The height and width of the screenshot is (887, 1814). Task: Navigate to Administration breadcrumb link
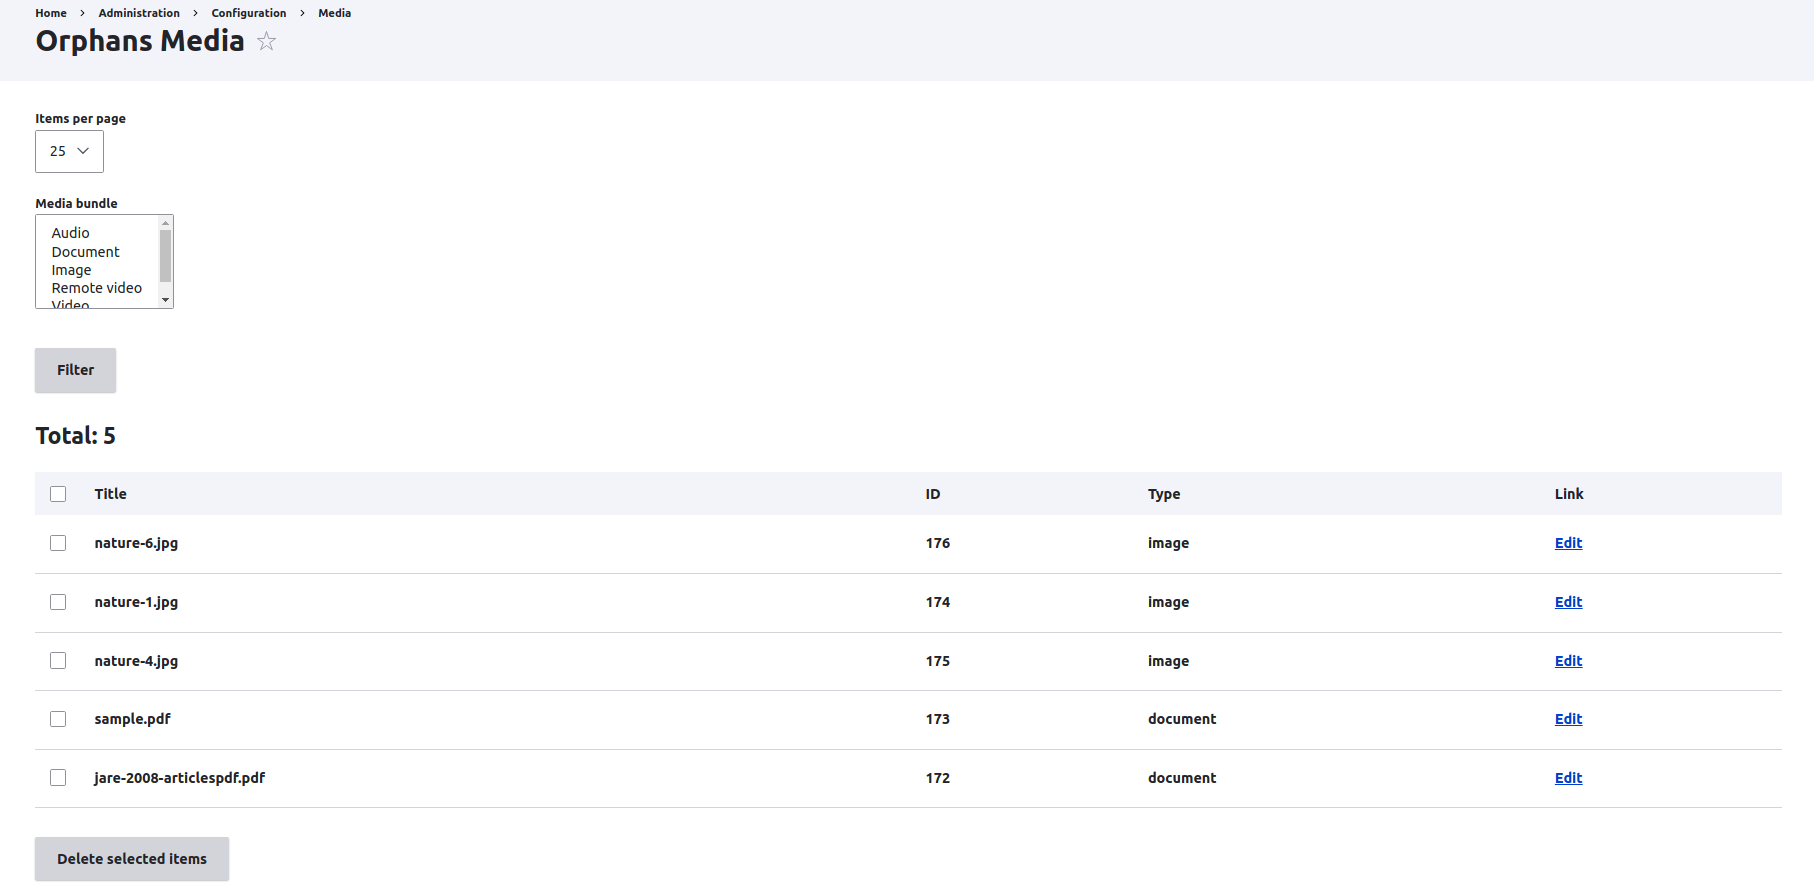[139, 13]
